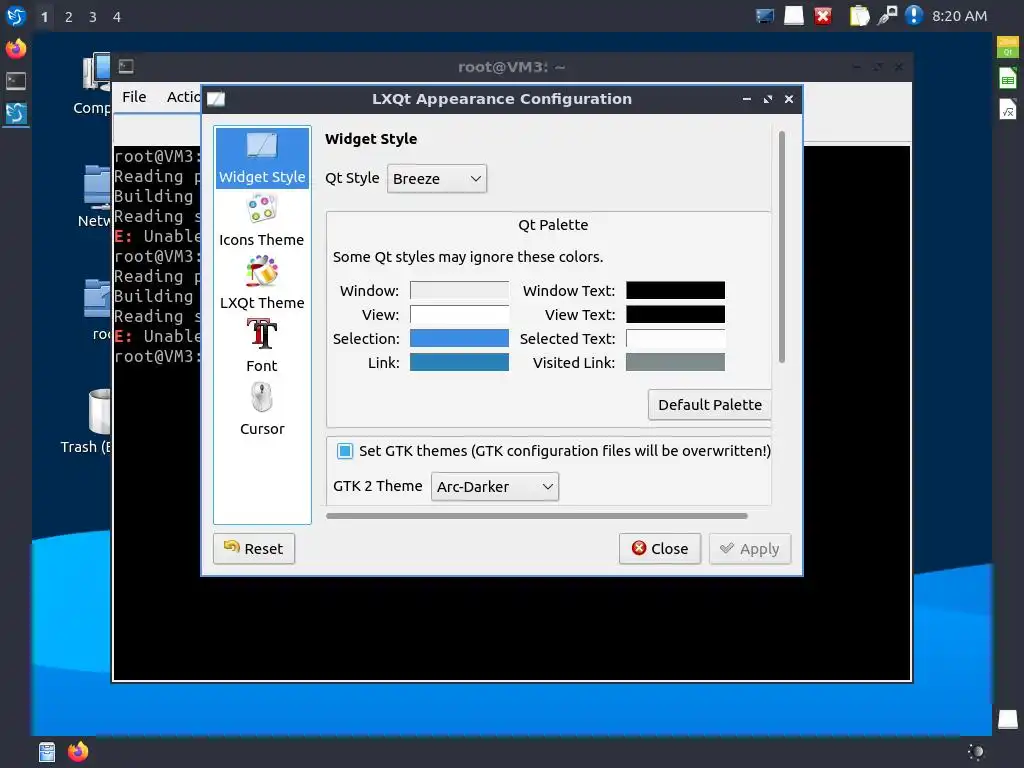Click the Close button in the dialog

tap(660, 549)
